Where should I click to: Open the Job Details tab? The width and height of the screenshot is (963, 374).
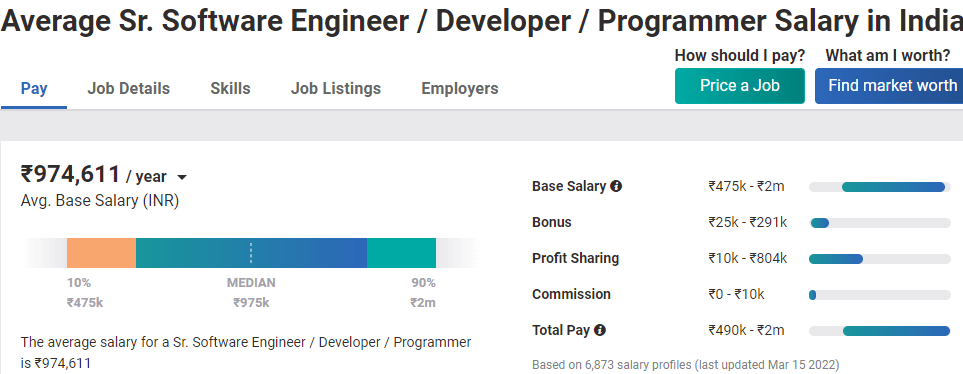[128, 88]
